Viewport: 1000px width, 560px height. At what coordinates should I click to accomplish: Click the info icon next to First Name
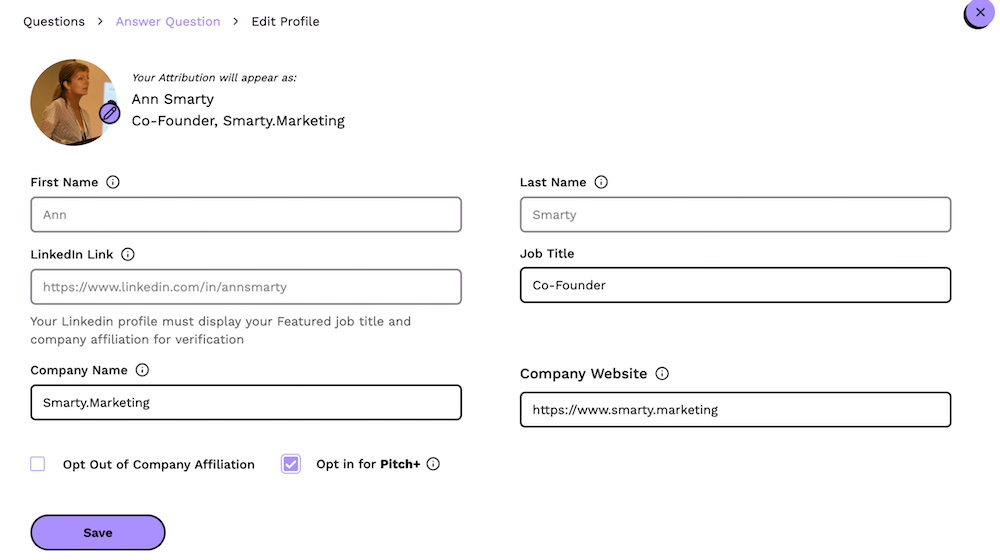[x=113, y=182]
